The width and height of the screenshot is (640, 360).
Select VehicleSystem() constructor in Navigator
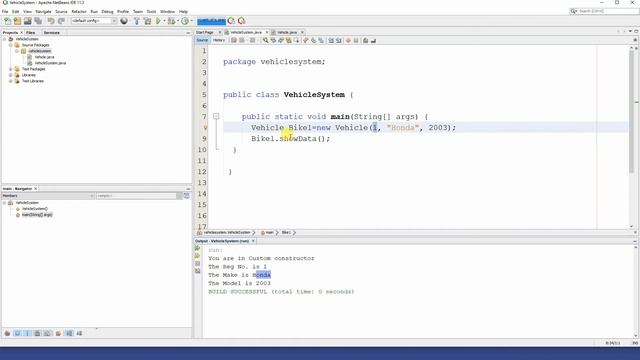point(35,209)
